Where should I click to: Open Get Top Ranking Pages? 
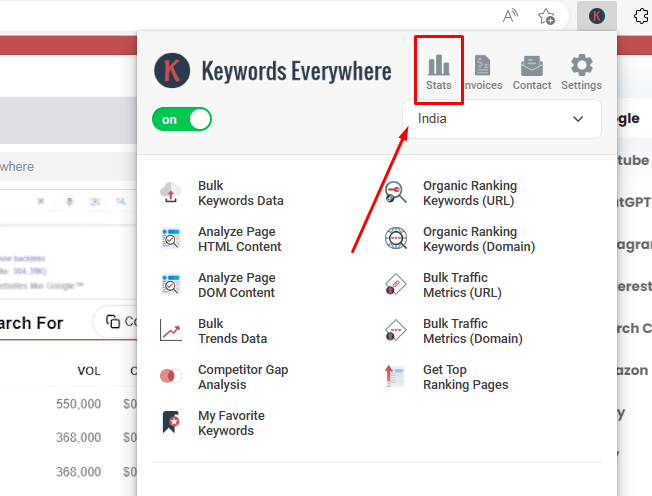pos(466,377)
